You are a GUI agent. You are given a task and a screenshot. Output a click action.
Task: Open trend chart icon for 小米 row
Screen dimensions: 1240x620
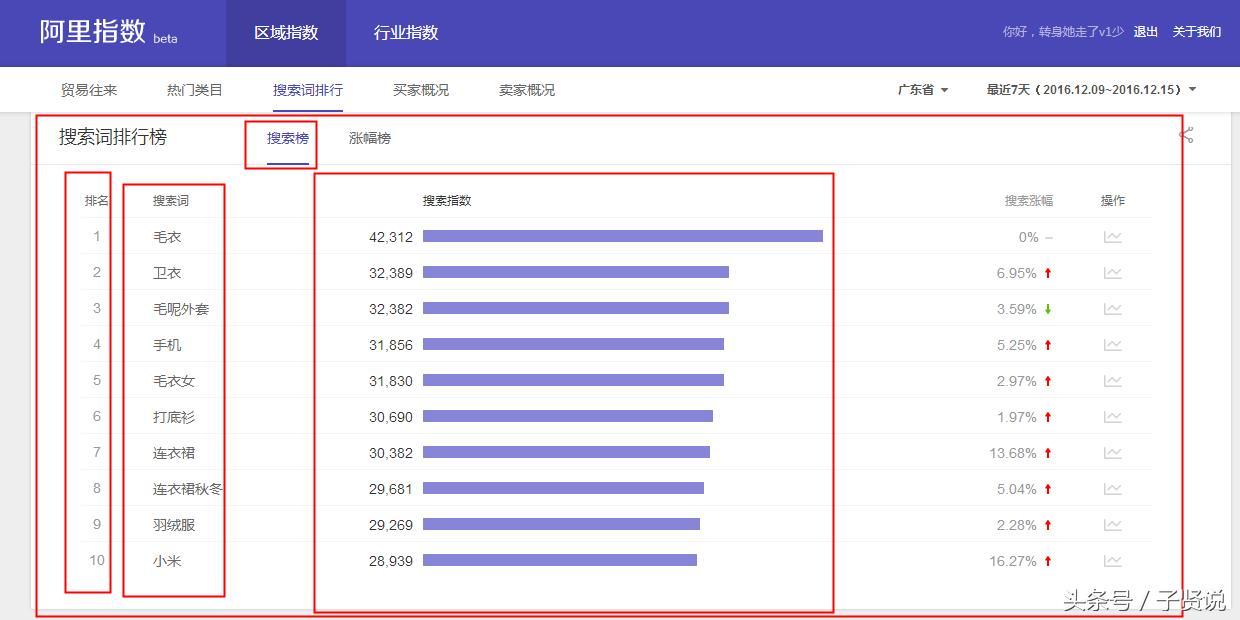(x=1112, y=561)
